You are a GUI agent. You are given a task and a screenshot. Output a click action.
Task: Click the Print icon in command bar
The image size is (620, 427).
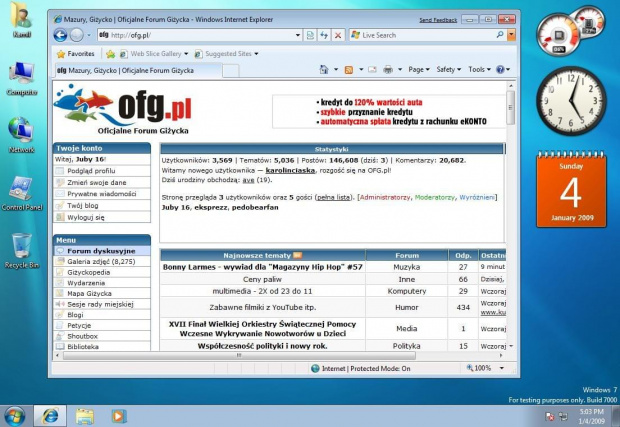coord(388,70)
